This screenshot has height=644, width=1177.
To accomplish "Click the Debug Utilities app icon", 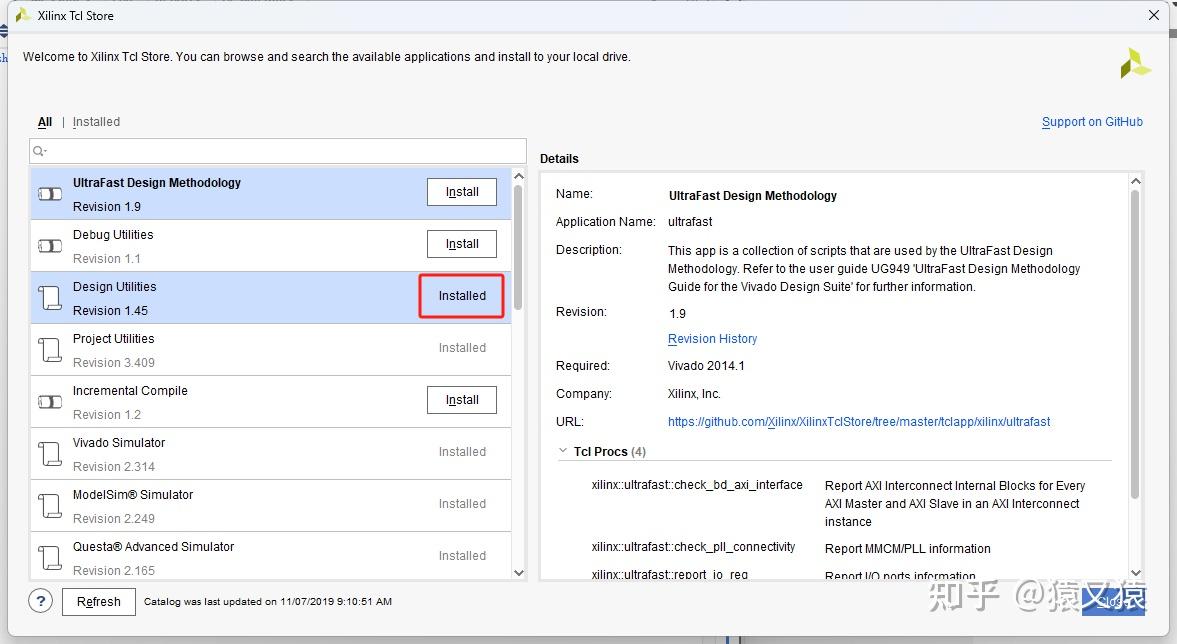I will [50, 246].
